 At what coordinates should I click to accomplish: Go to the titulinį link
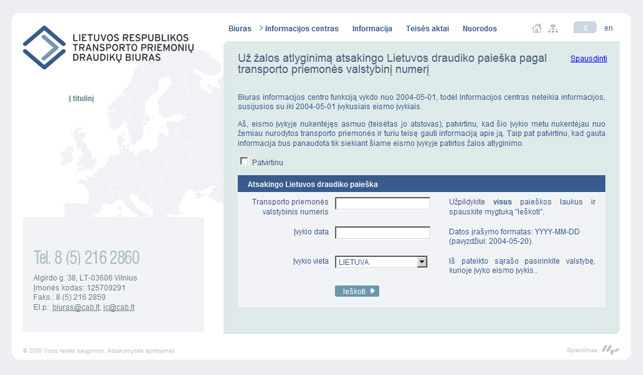(x=82, y=98)
